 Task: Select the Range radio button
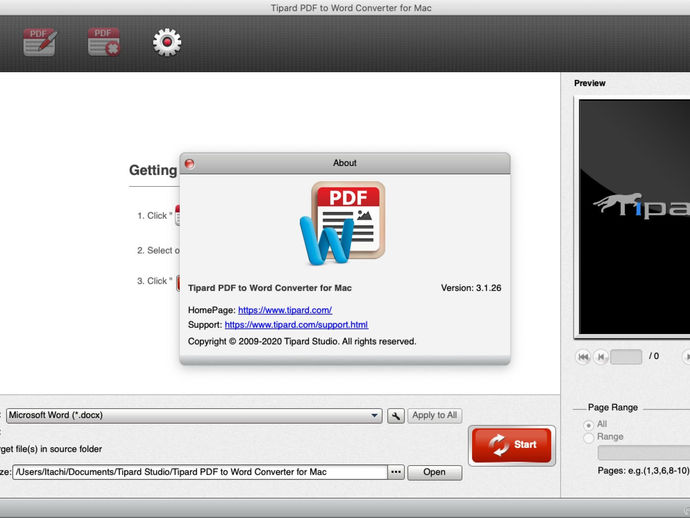(589, 438)
